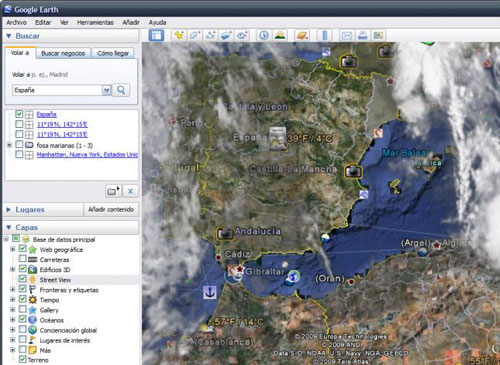Screen dimensions: 500x365
Task: Click the folder save-to-places button
Action: (113, 191)
